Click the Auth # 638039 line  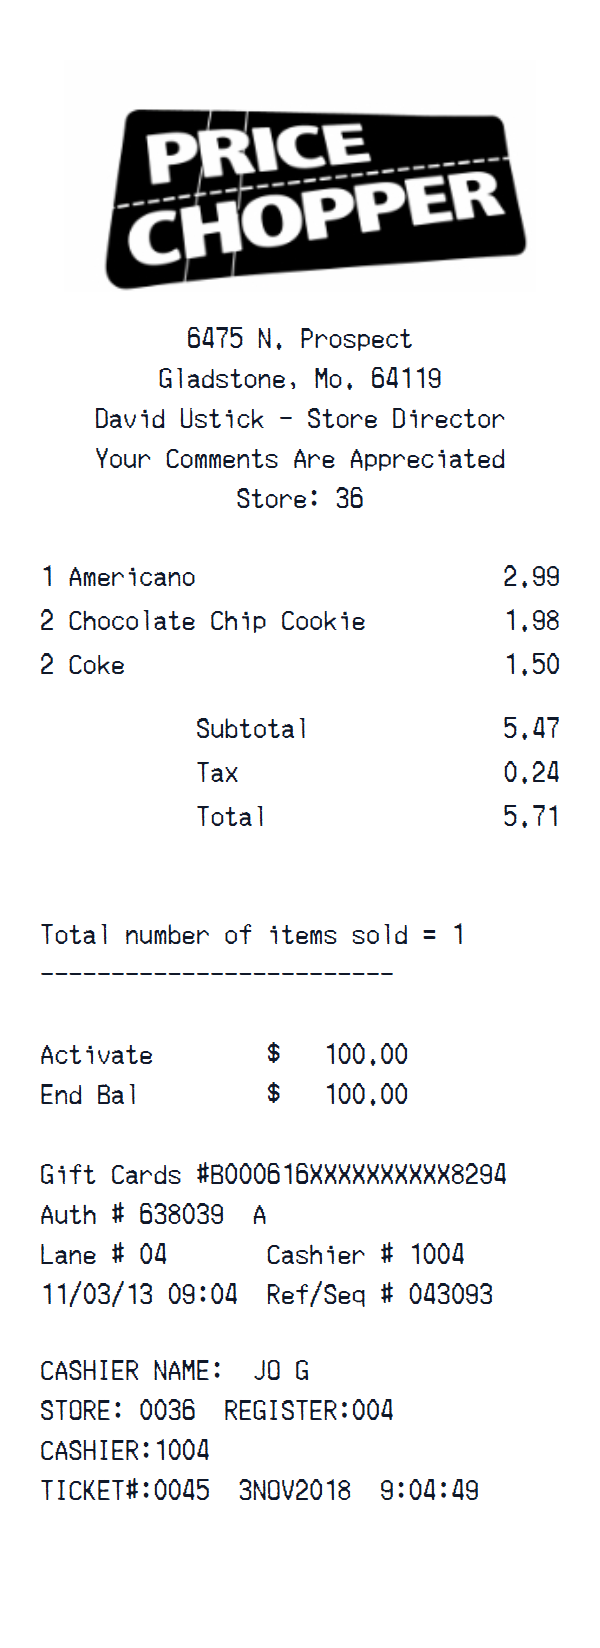(x=152, y=1215)
